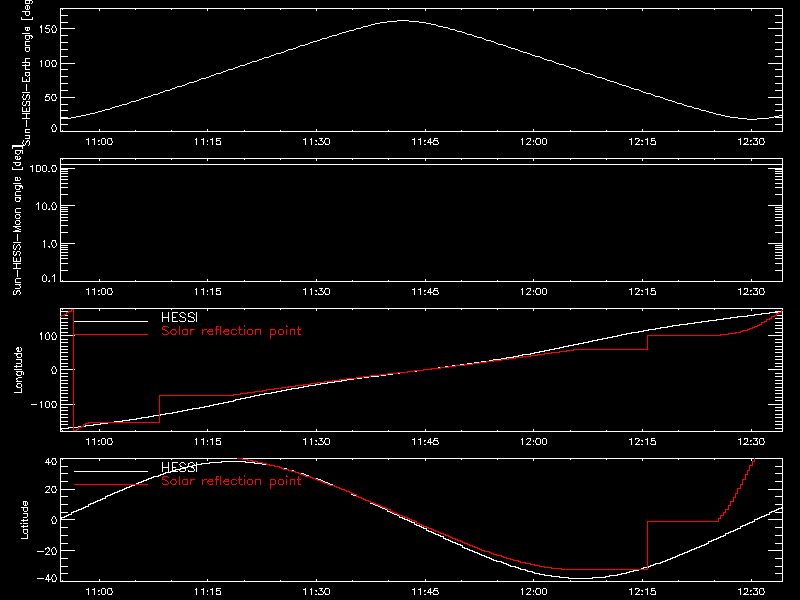Click white HESSI legend line in Longitude panel
Image resolution: width=800 pixels, height=600 pixels.
111,321
